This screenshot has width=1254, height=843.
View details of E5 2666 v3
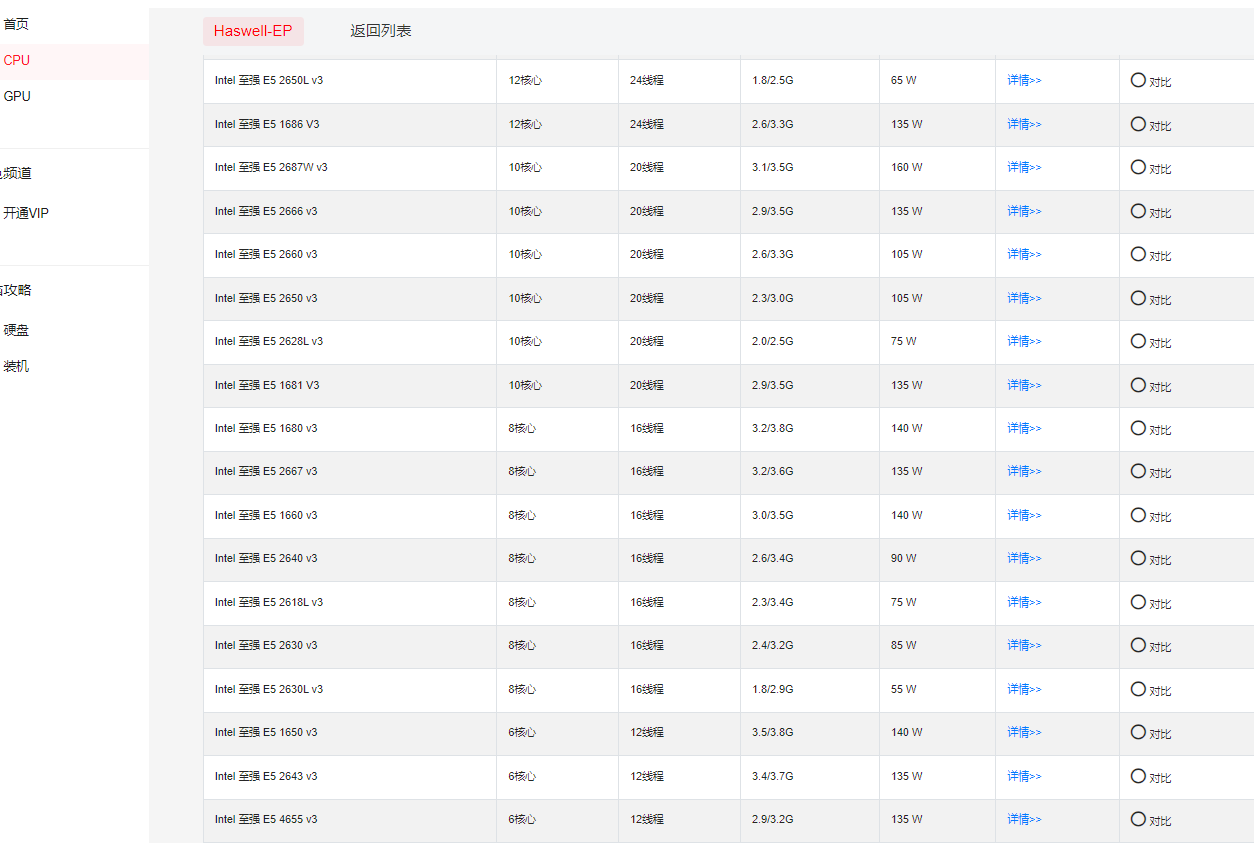[1024, 211]
